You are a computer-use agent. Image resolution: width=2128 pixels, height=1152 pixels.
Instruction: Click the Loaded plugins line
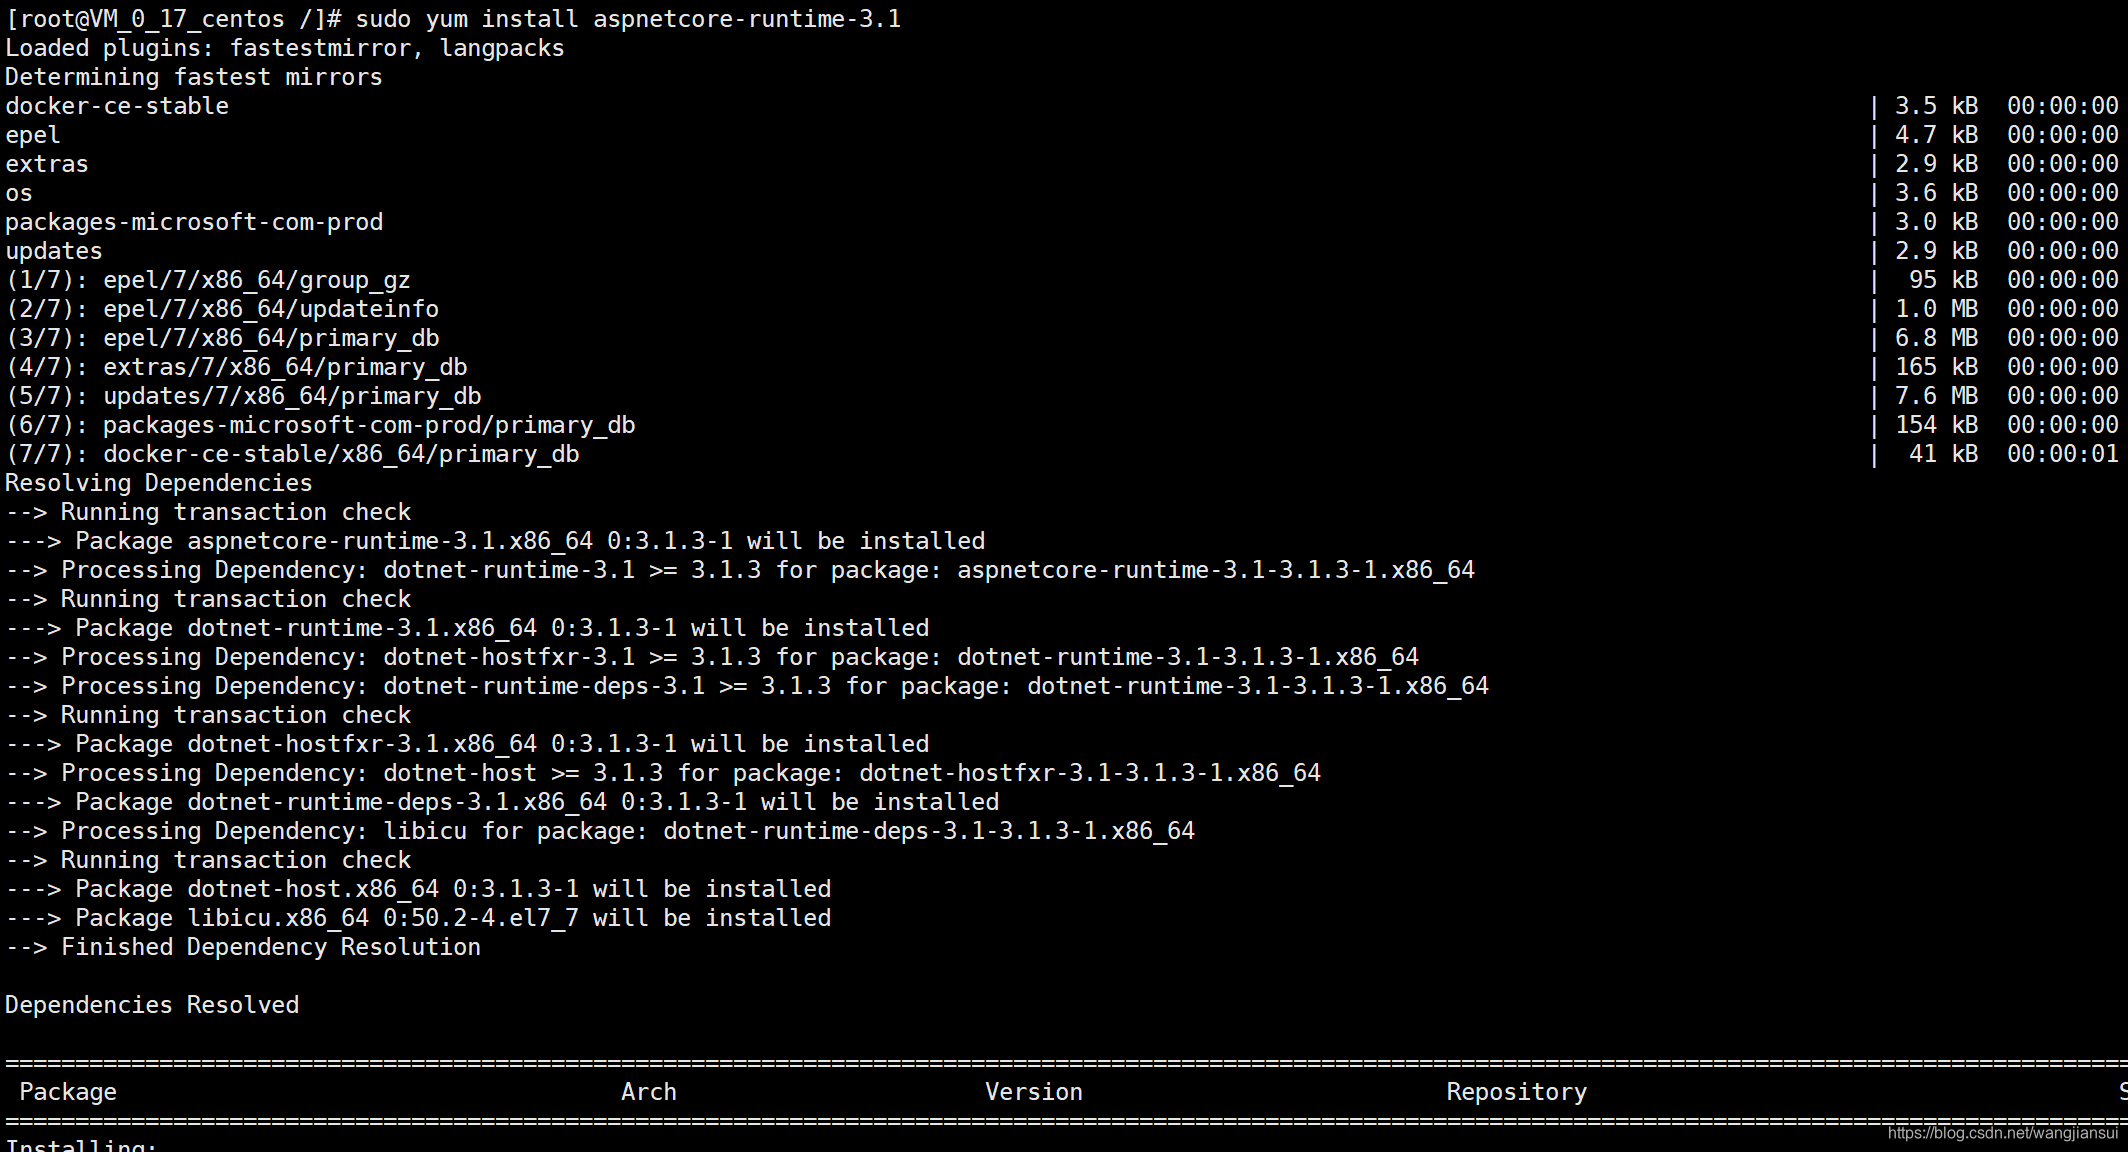pyautogui.click(x=285, y=48)
